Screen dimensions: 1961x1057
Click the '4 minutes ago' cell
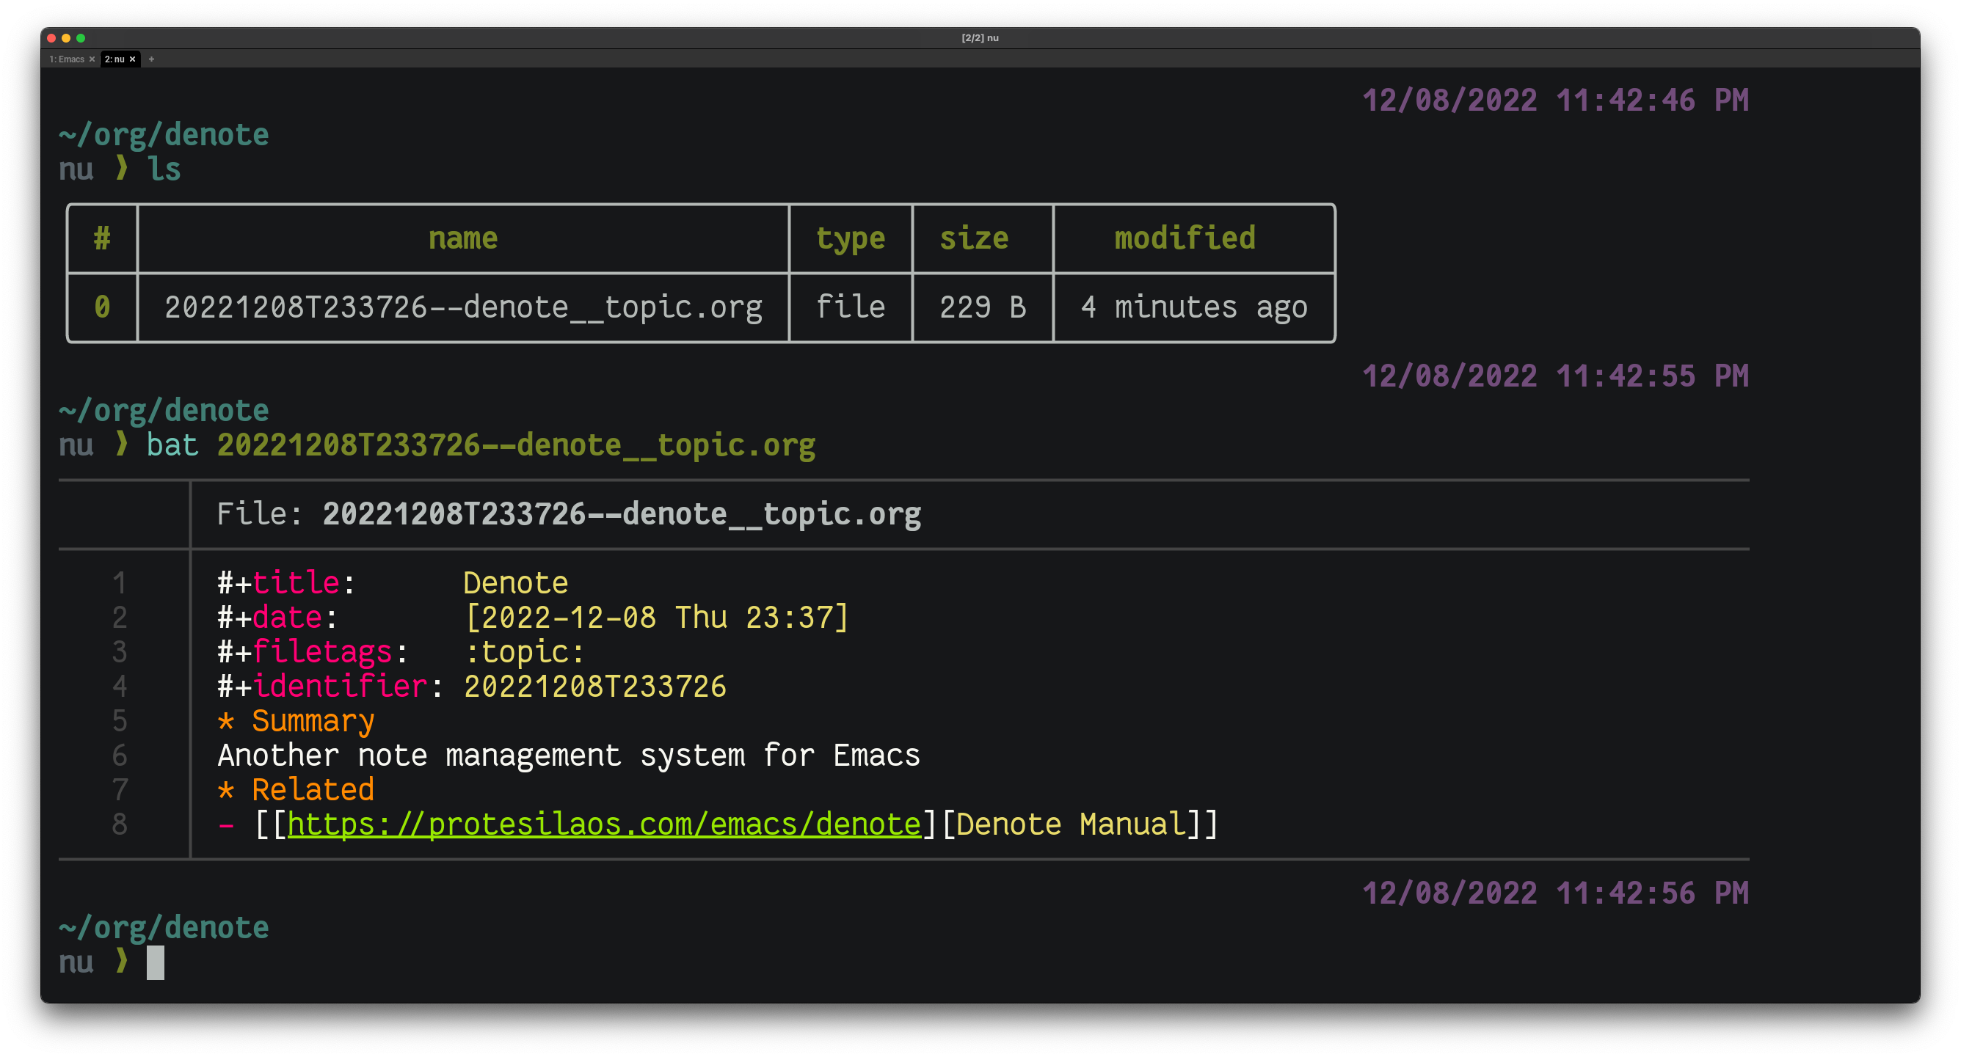click(1194, 307)
